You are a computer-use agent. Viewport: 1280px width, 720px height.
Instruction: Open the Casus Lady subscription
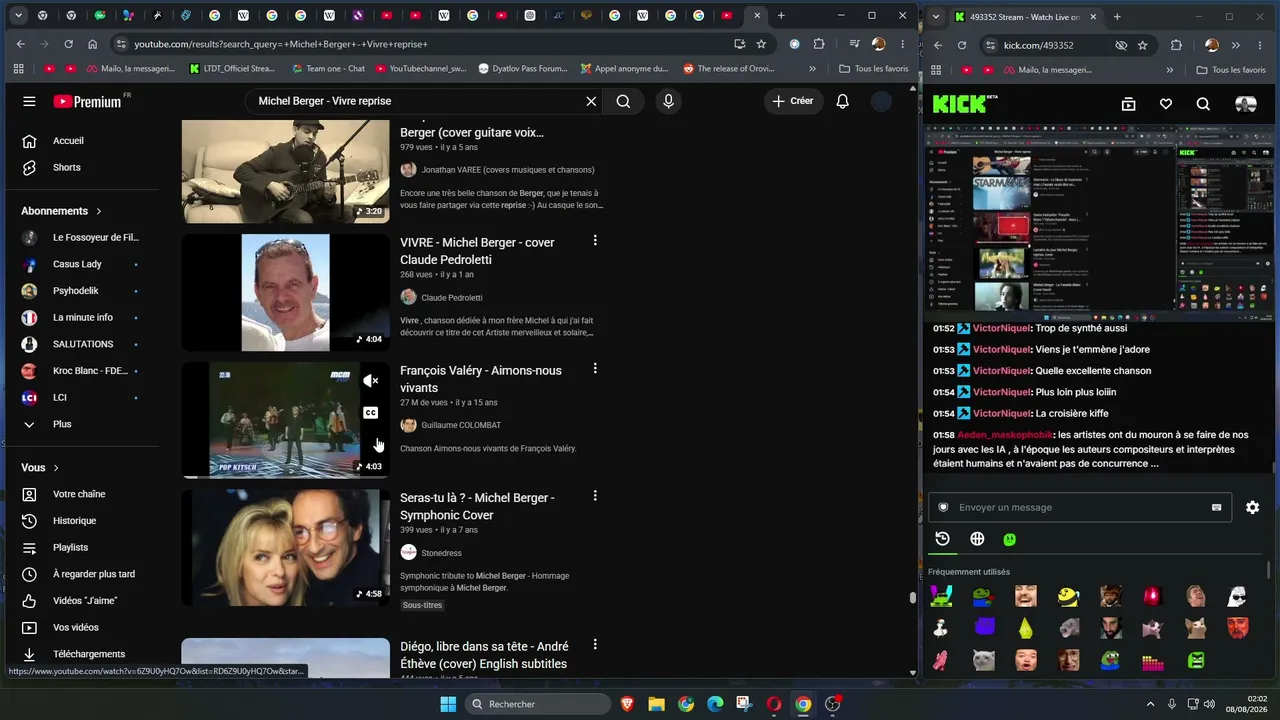(82, 264)
